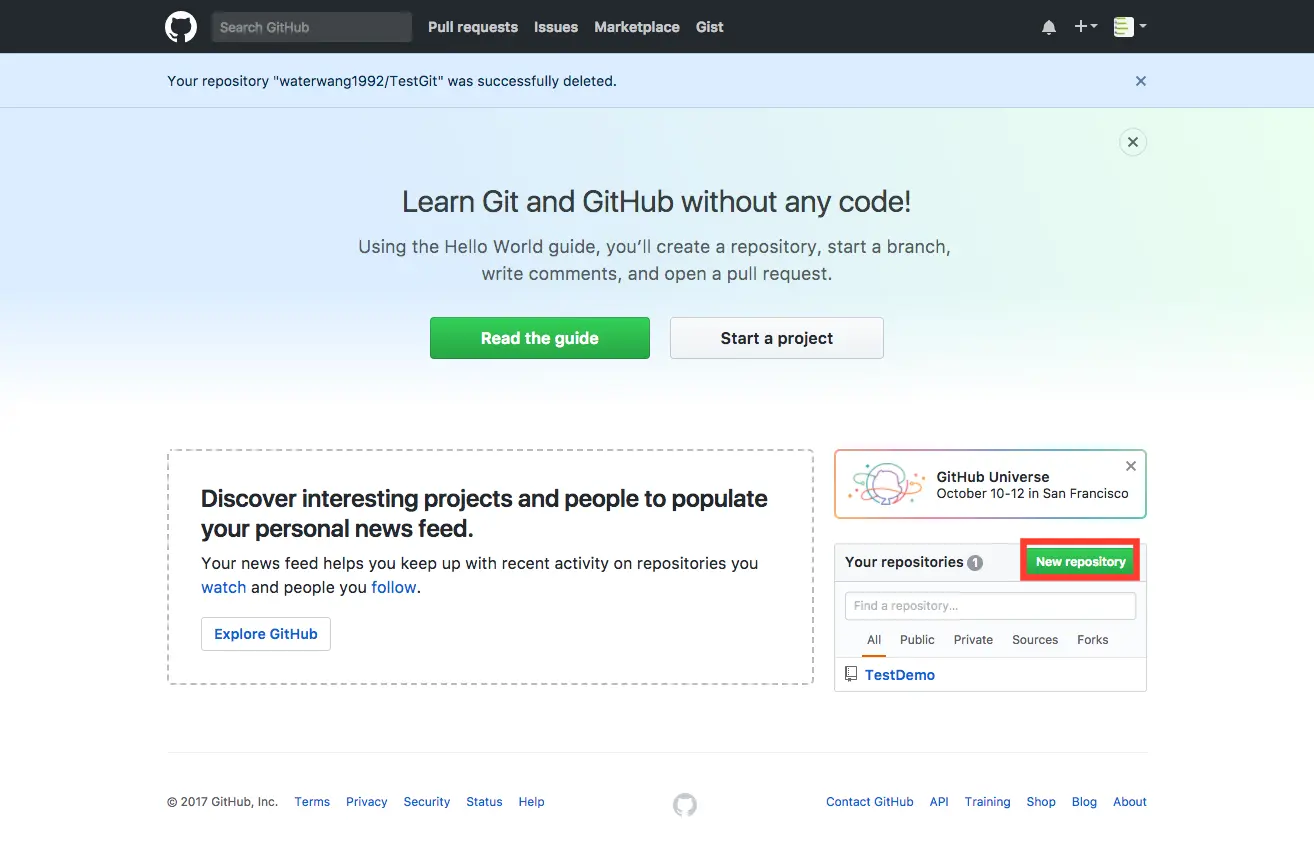Follow the watch link in news feed text
Viewport: 1314px width, 859px height.
(224, 587)
